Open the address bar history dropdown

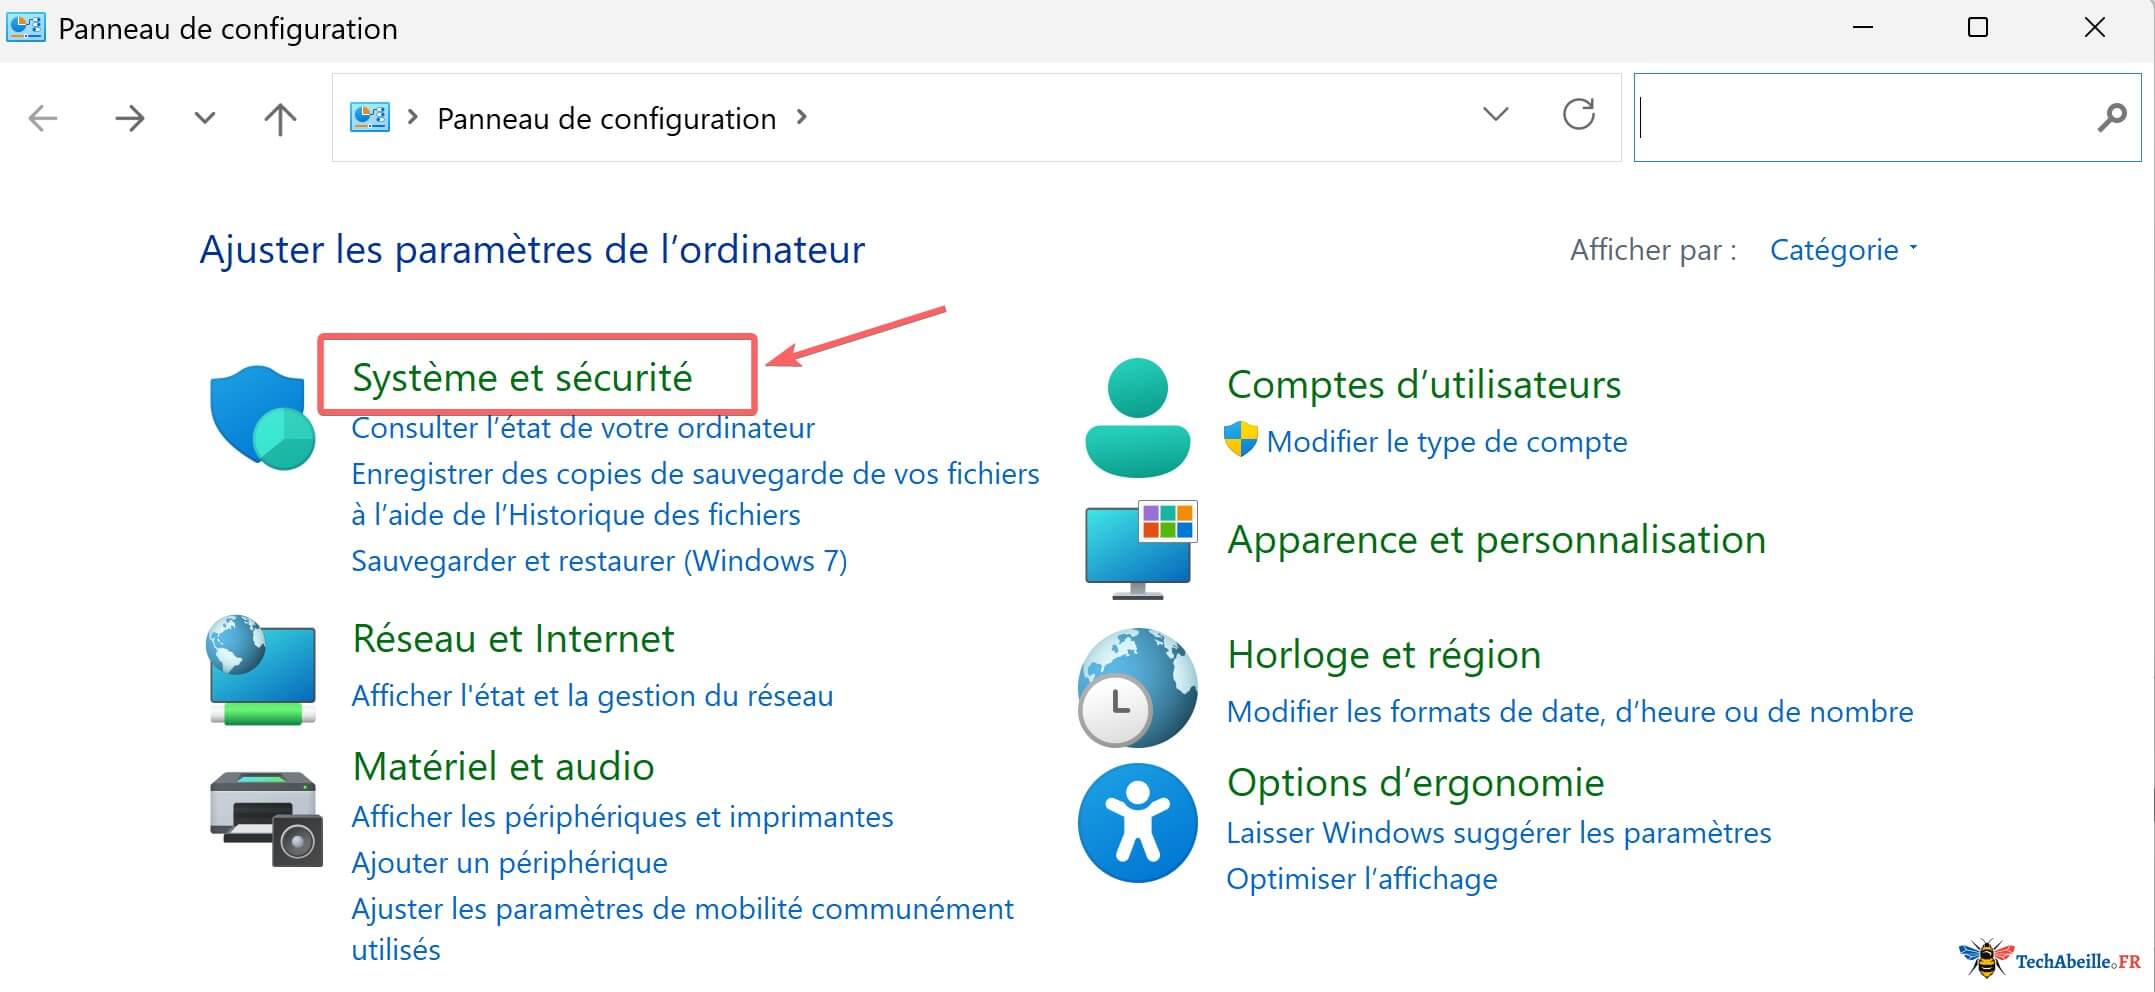1495,115
